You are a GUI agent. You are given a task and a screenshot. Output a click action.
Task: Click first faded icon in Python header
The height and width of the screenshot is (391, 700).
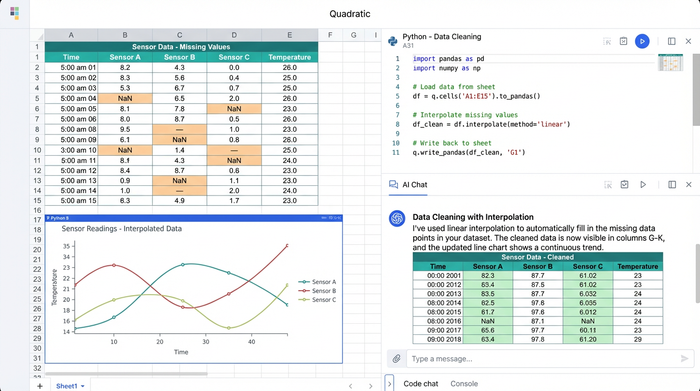(x=607, y=42)
